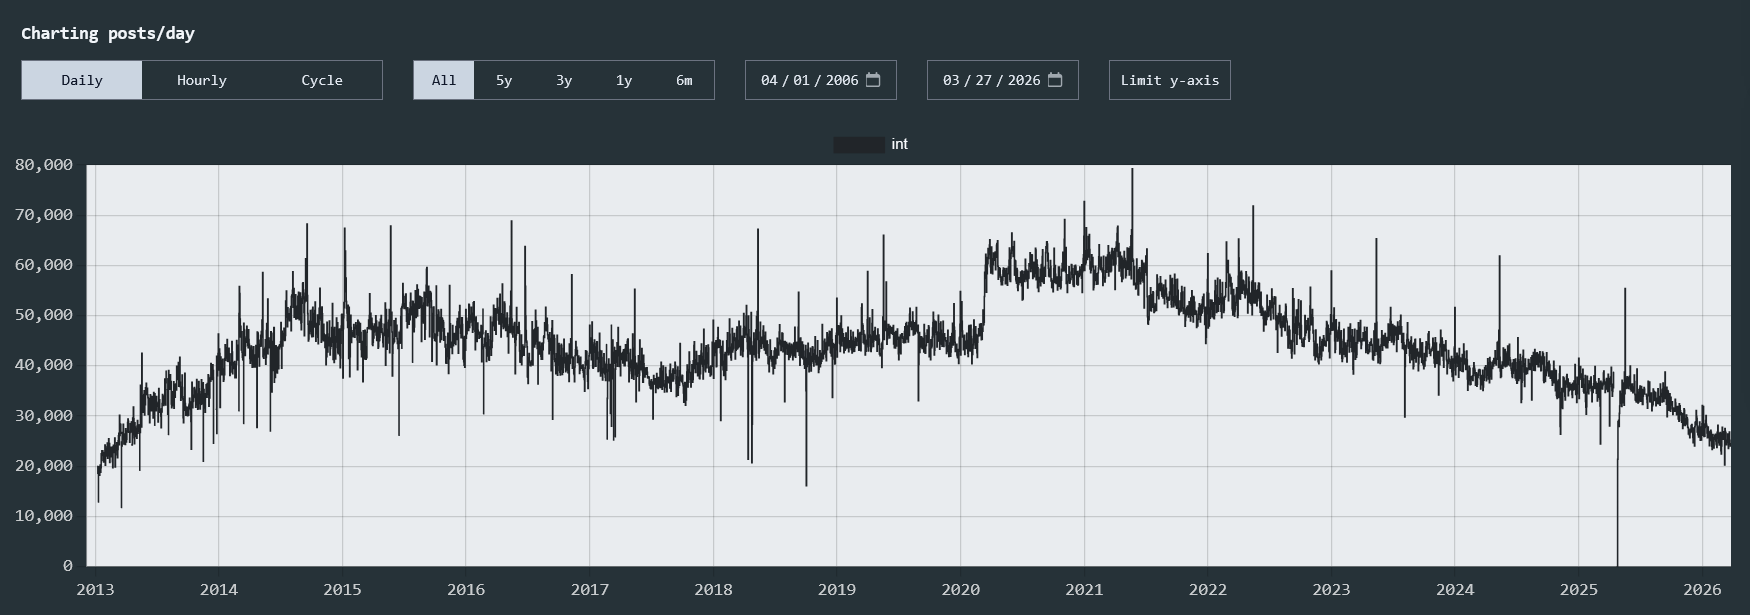The height and width of the screenshot is (615, 1750).
Task: Click the int legend label
Action: (x=900, y=144)
